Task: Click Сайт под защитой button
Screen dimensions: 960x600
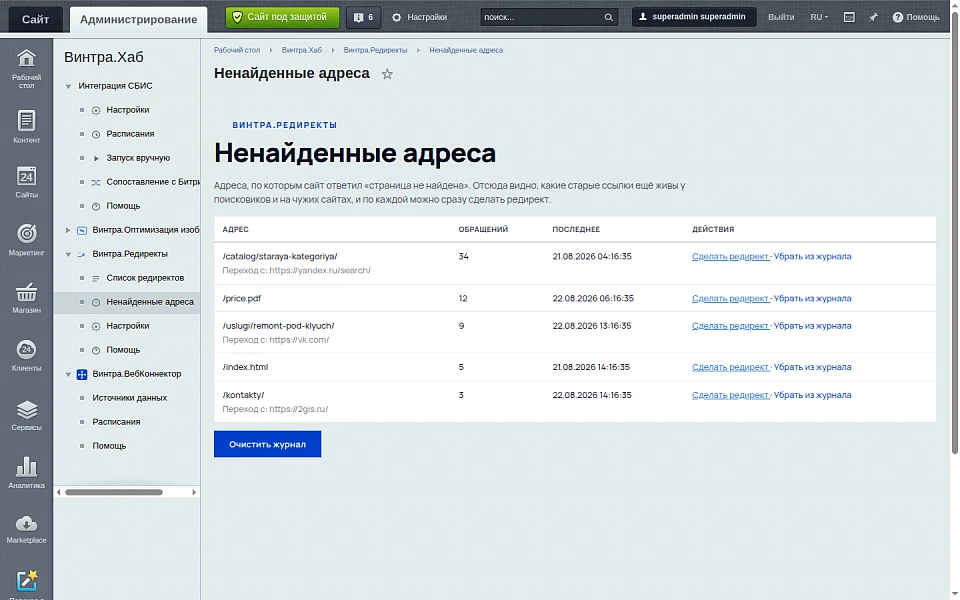Action: click(282, 17)
